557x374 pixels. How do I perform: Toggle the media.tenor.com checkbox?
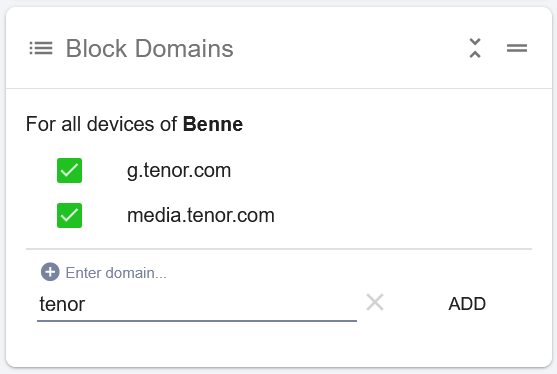(69, 216)
